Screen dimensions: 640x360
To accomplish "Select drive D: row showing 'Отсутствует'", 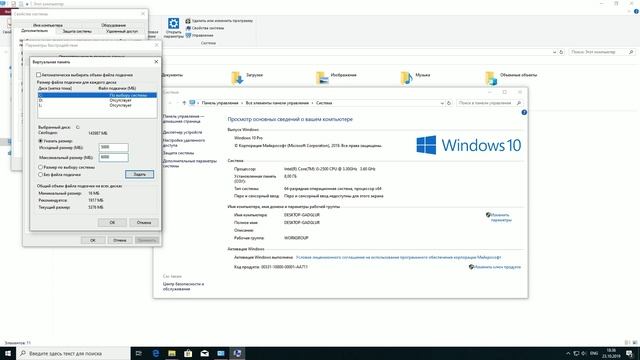I will point(97,100).
